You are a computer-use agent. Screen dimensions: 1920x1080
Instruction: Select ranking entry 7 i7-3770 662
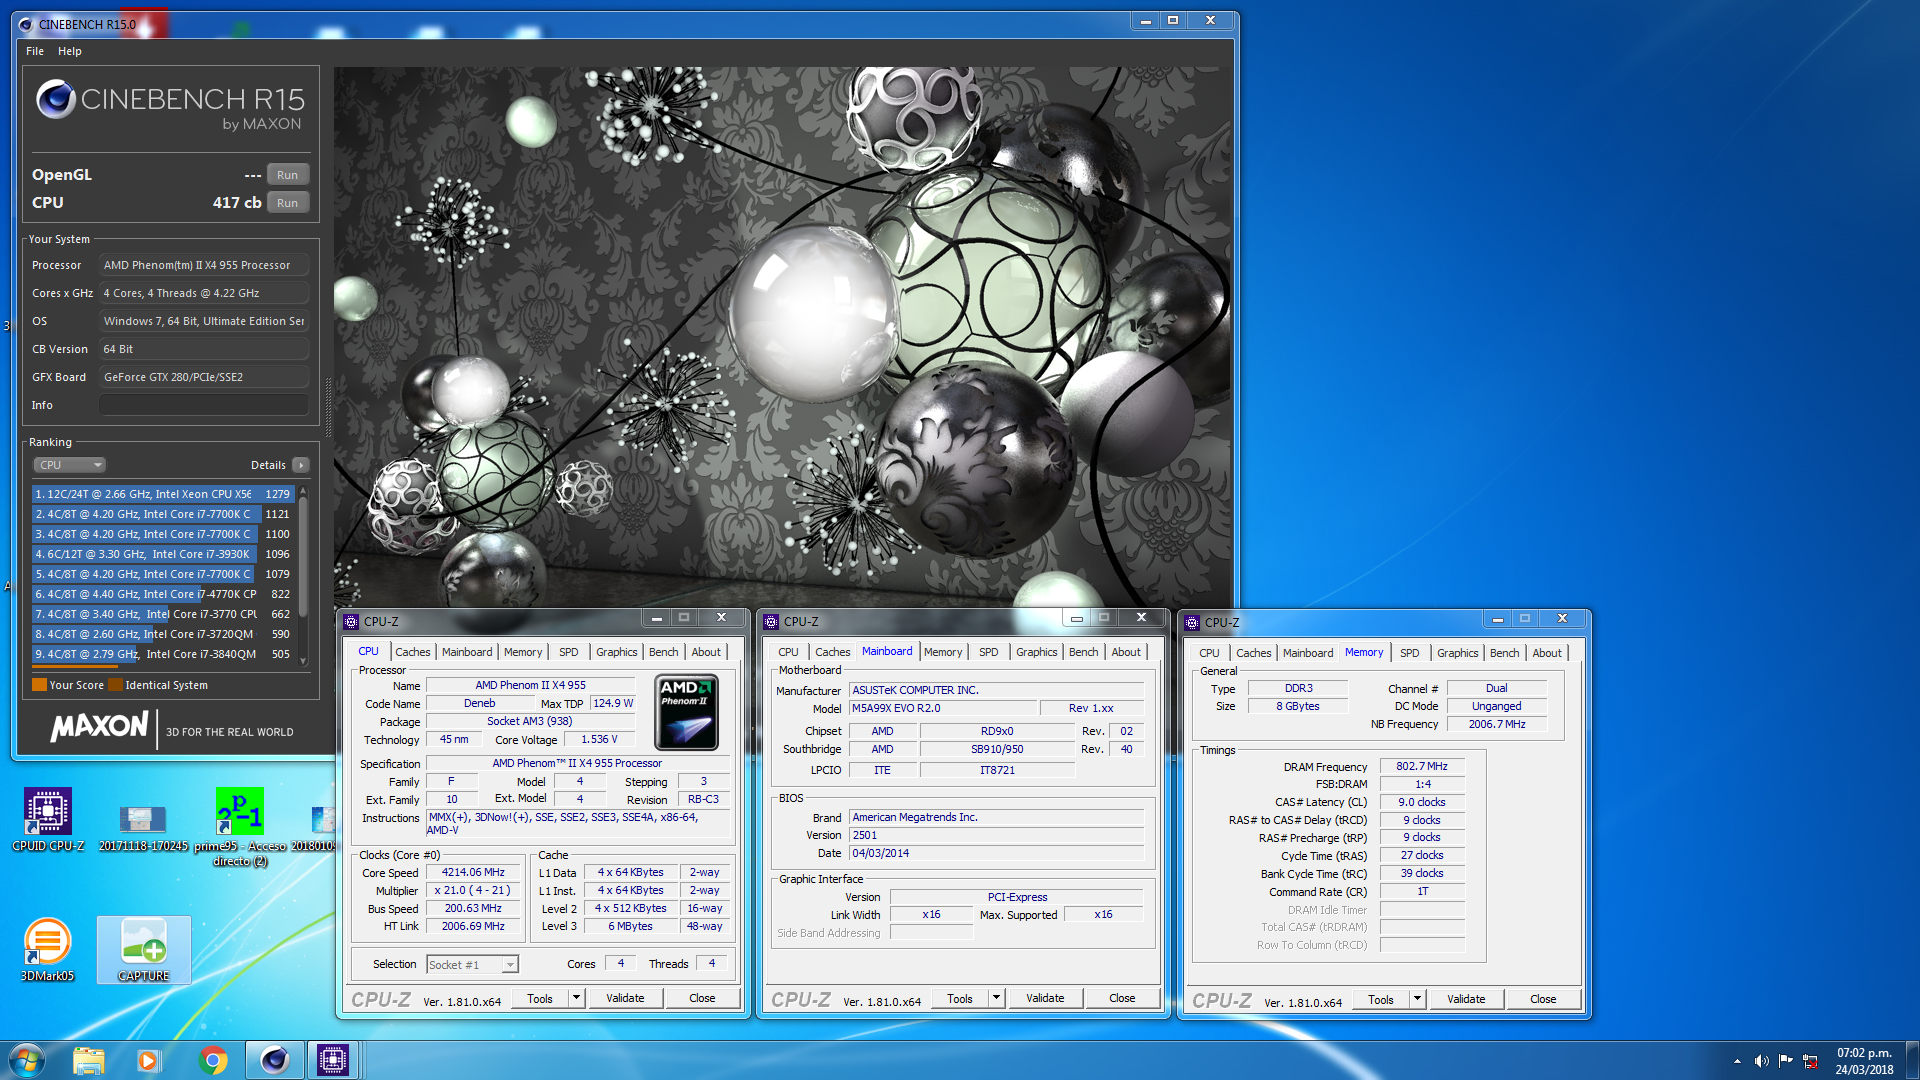pos(162,614)
